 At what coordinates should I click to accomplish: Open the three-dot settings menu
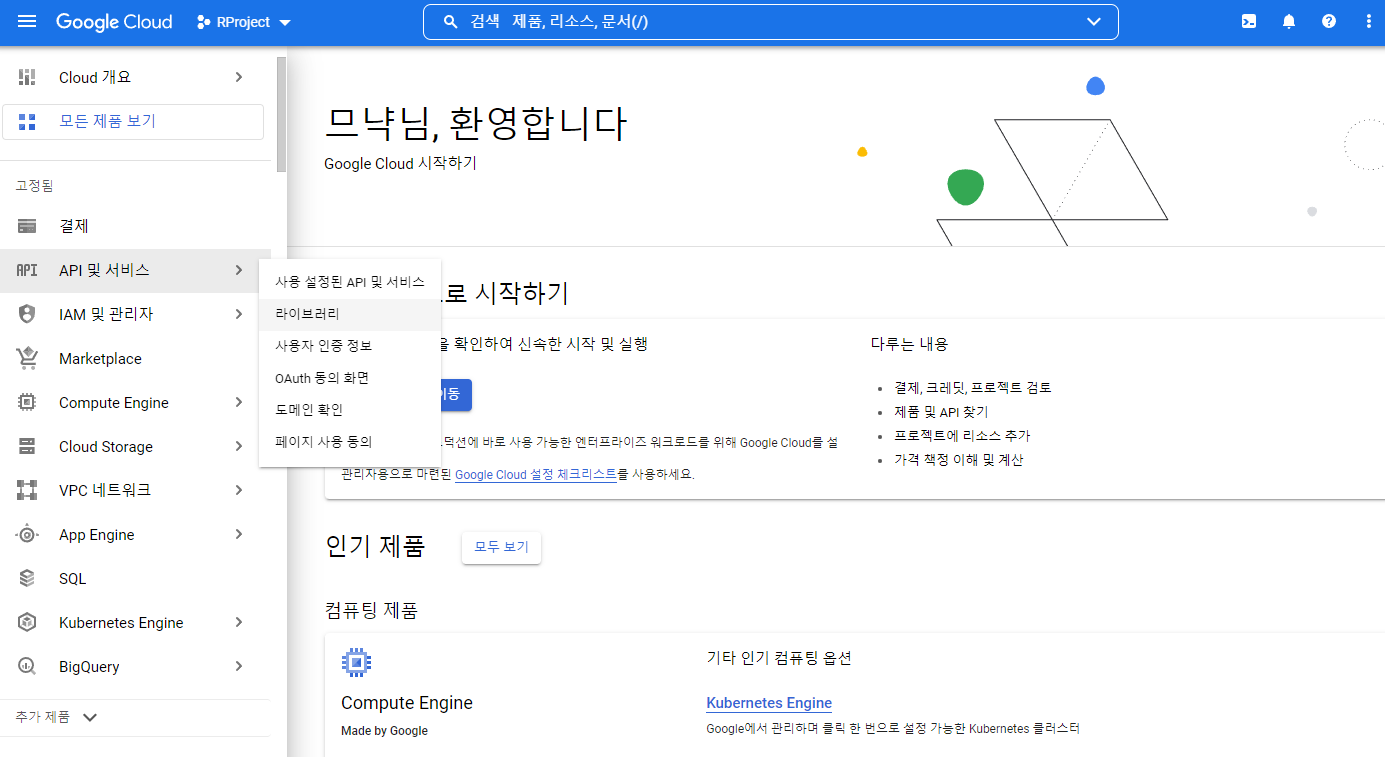pyautogui.click(x=1368, y=22)
